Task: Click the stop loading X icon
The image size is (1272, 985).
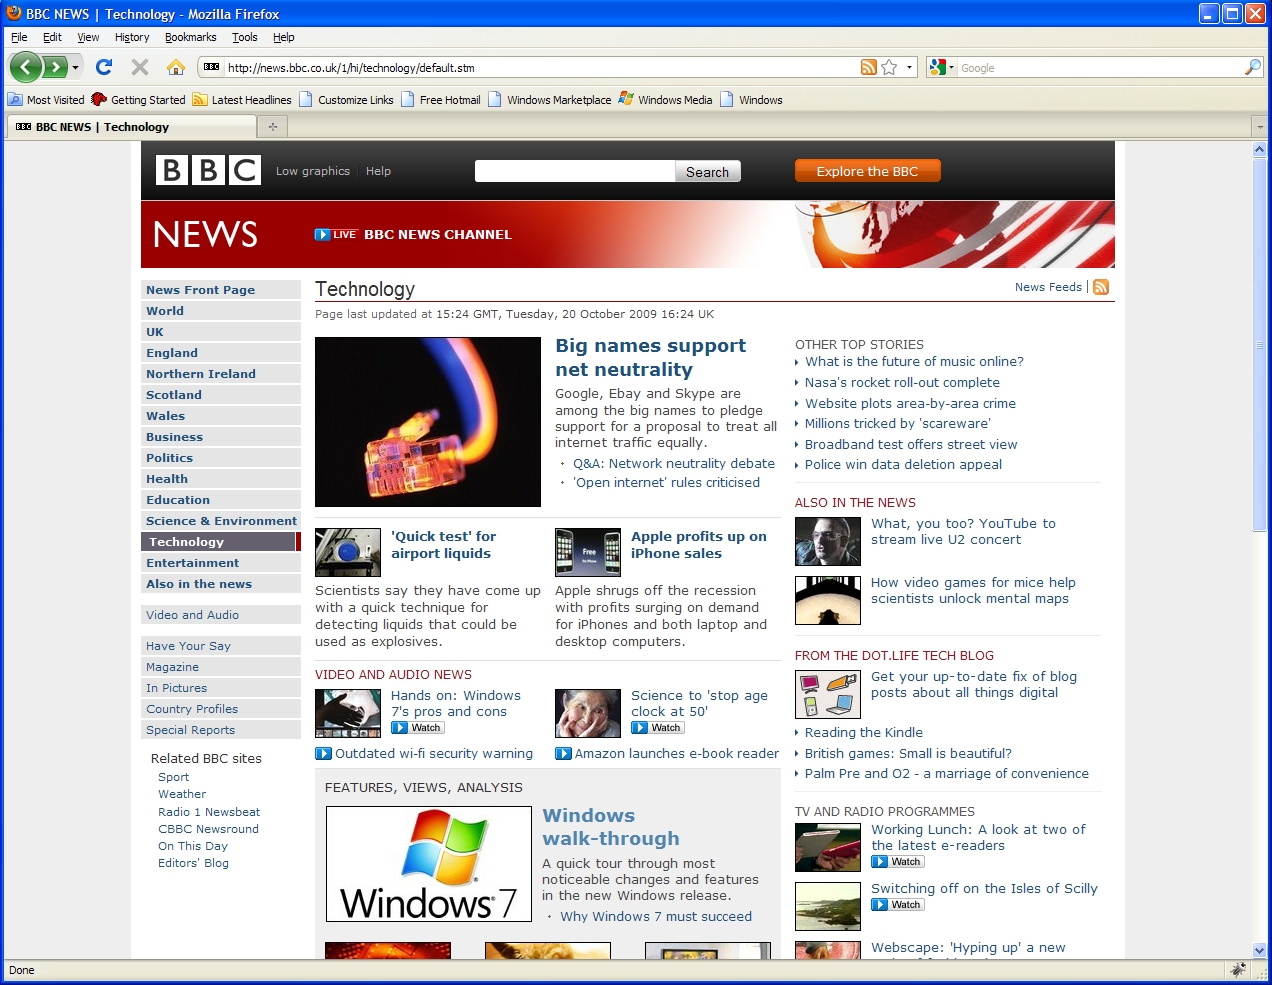Action: click(140, 67)
